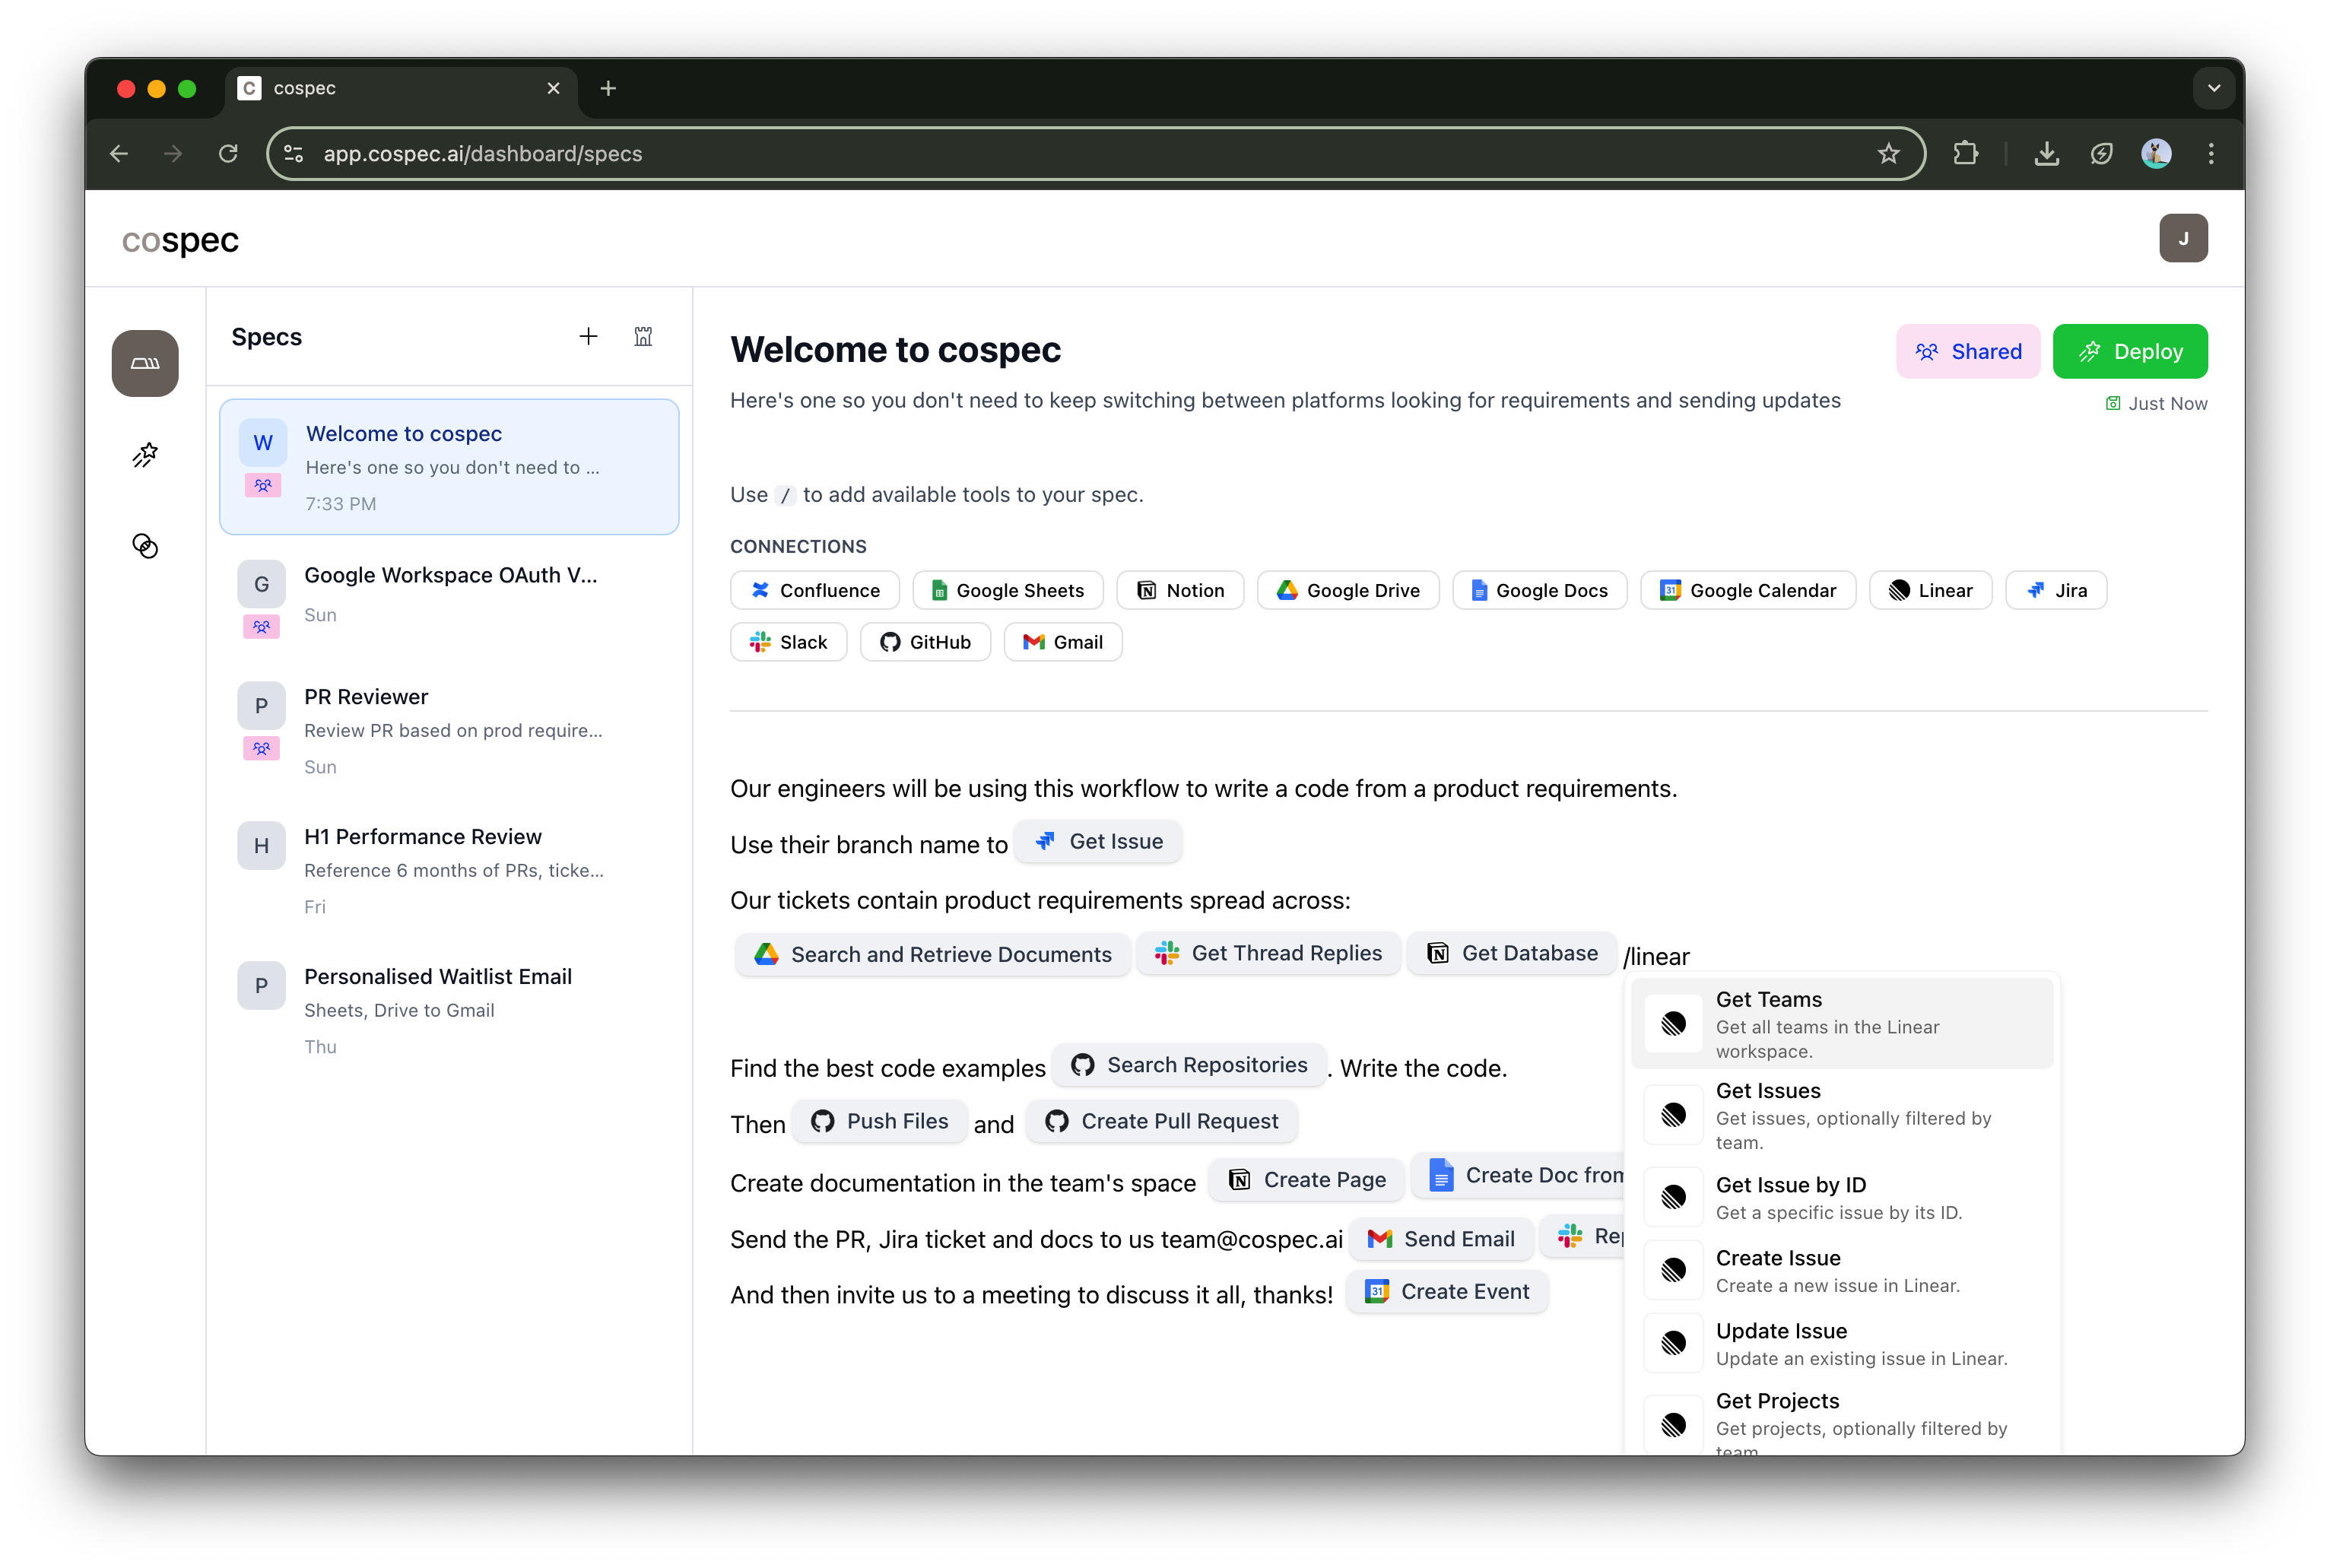Screen dimensions: 2330x1568
Task: Click the Create Doc from chip
Action: click(x=1519, y=1175)
